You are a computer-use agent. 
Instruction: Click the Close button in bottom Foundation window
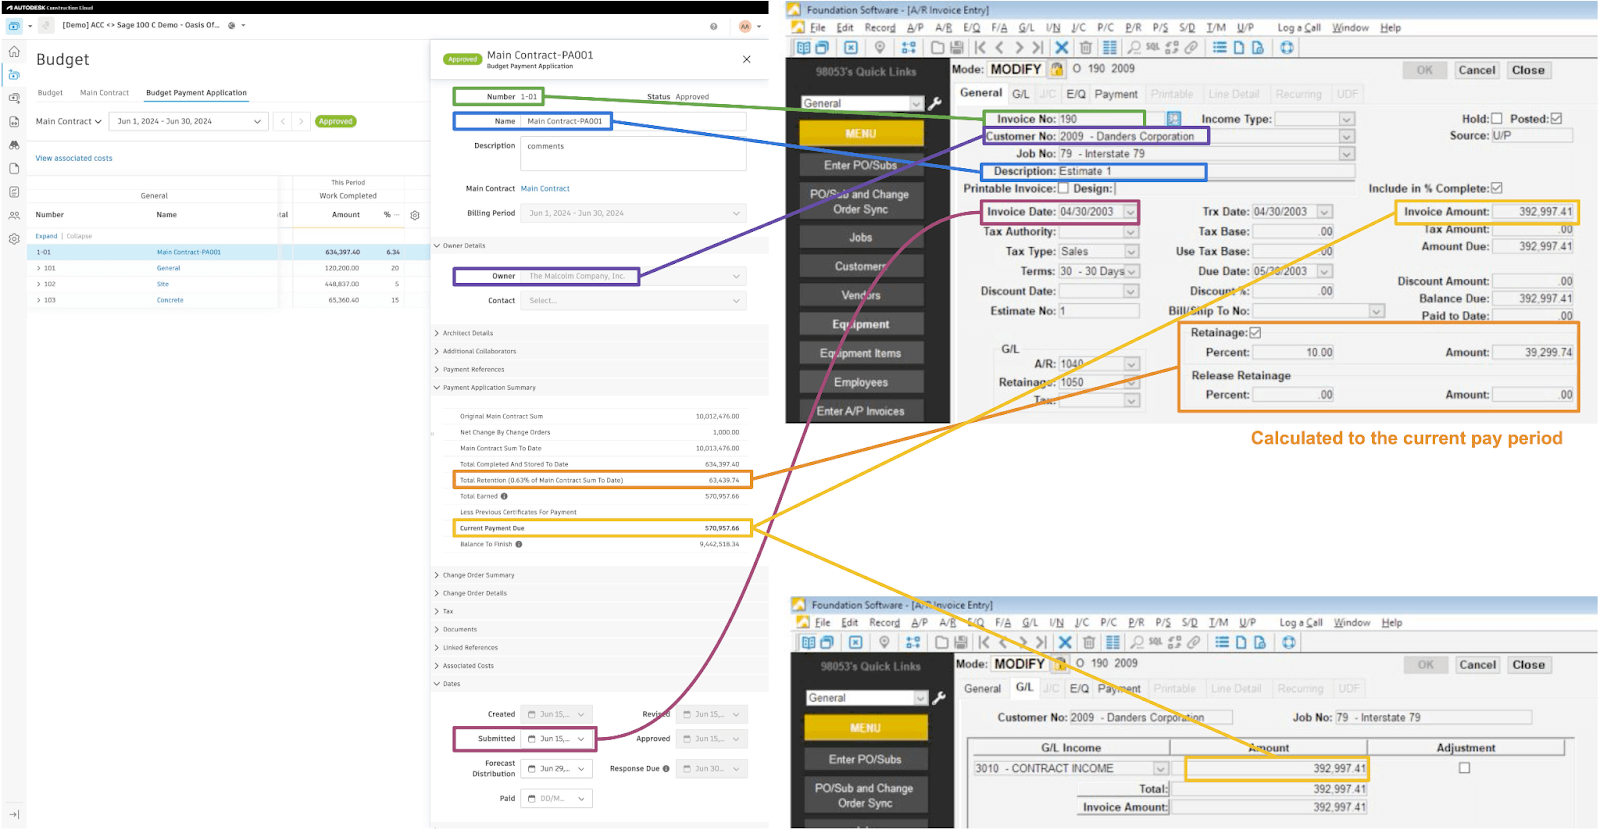(1528, 665)
